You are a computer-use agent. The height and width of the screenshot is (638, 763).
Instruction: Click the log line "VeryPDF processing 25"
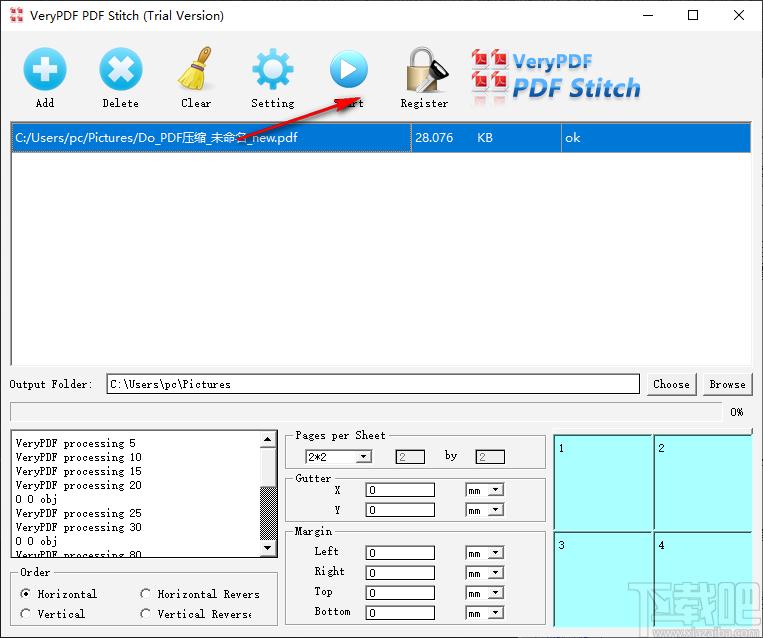78,513
